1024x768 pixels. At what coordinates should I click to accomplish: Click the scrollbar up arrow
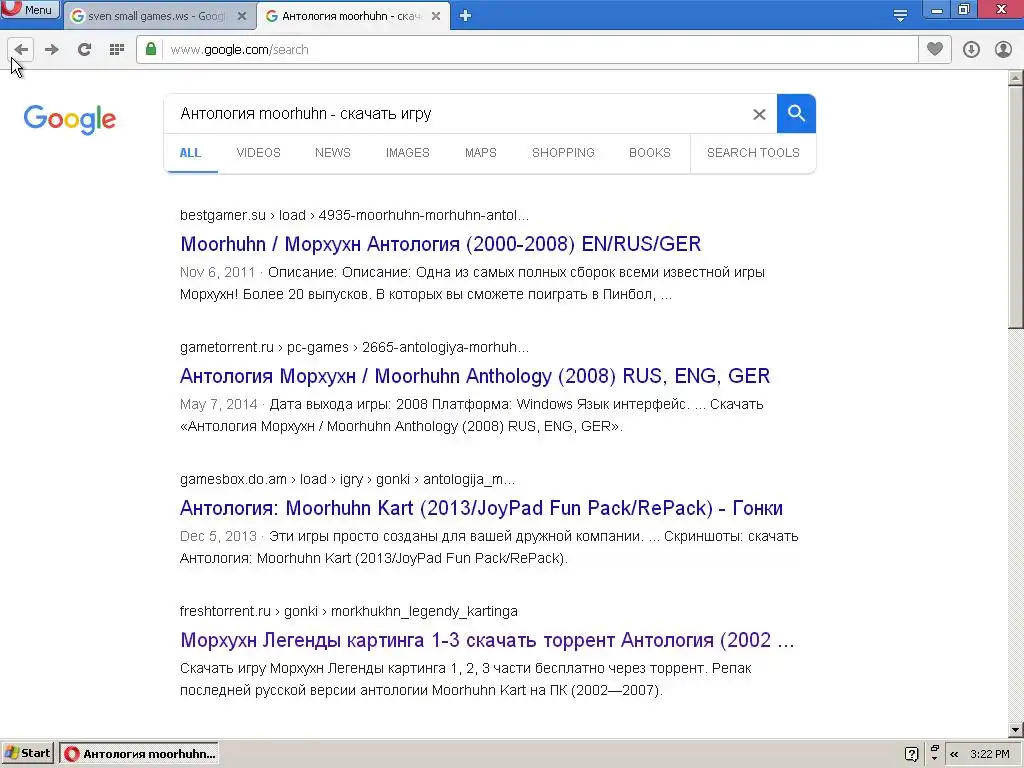coord(1016,78)
